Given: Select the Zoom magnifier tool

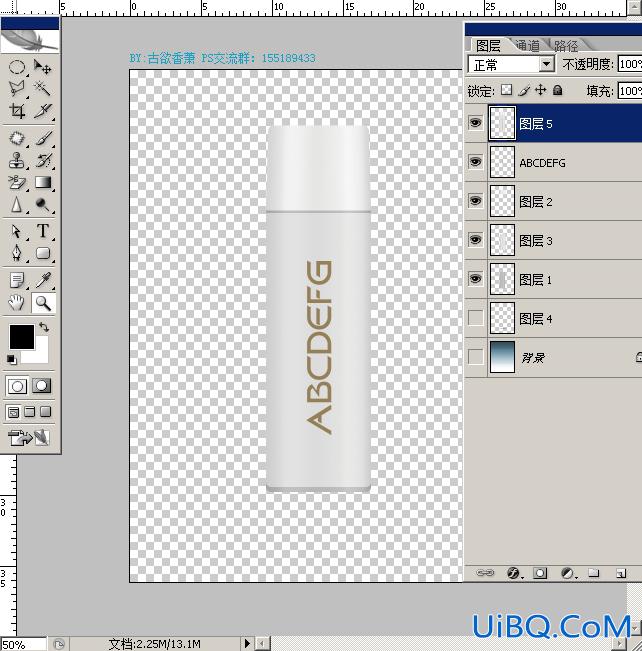Looking at the screenshot, I should [42, 303].
